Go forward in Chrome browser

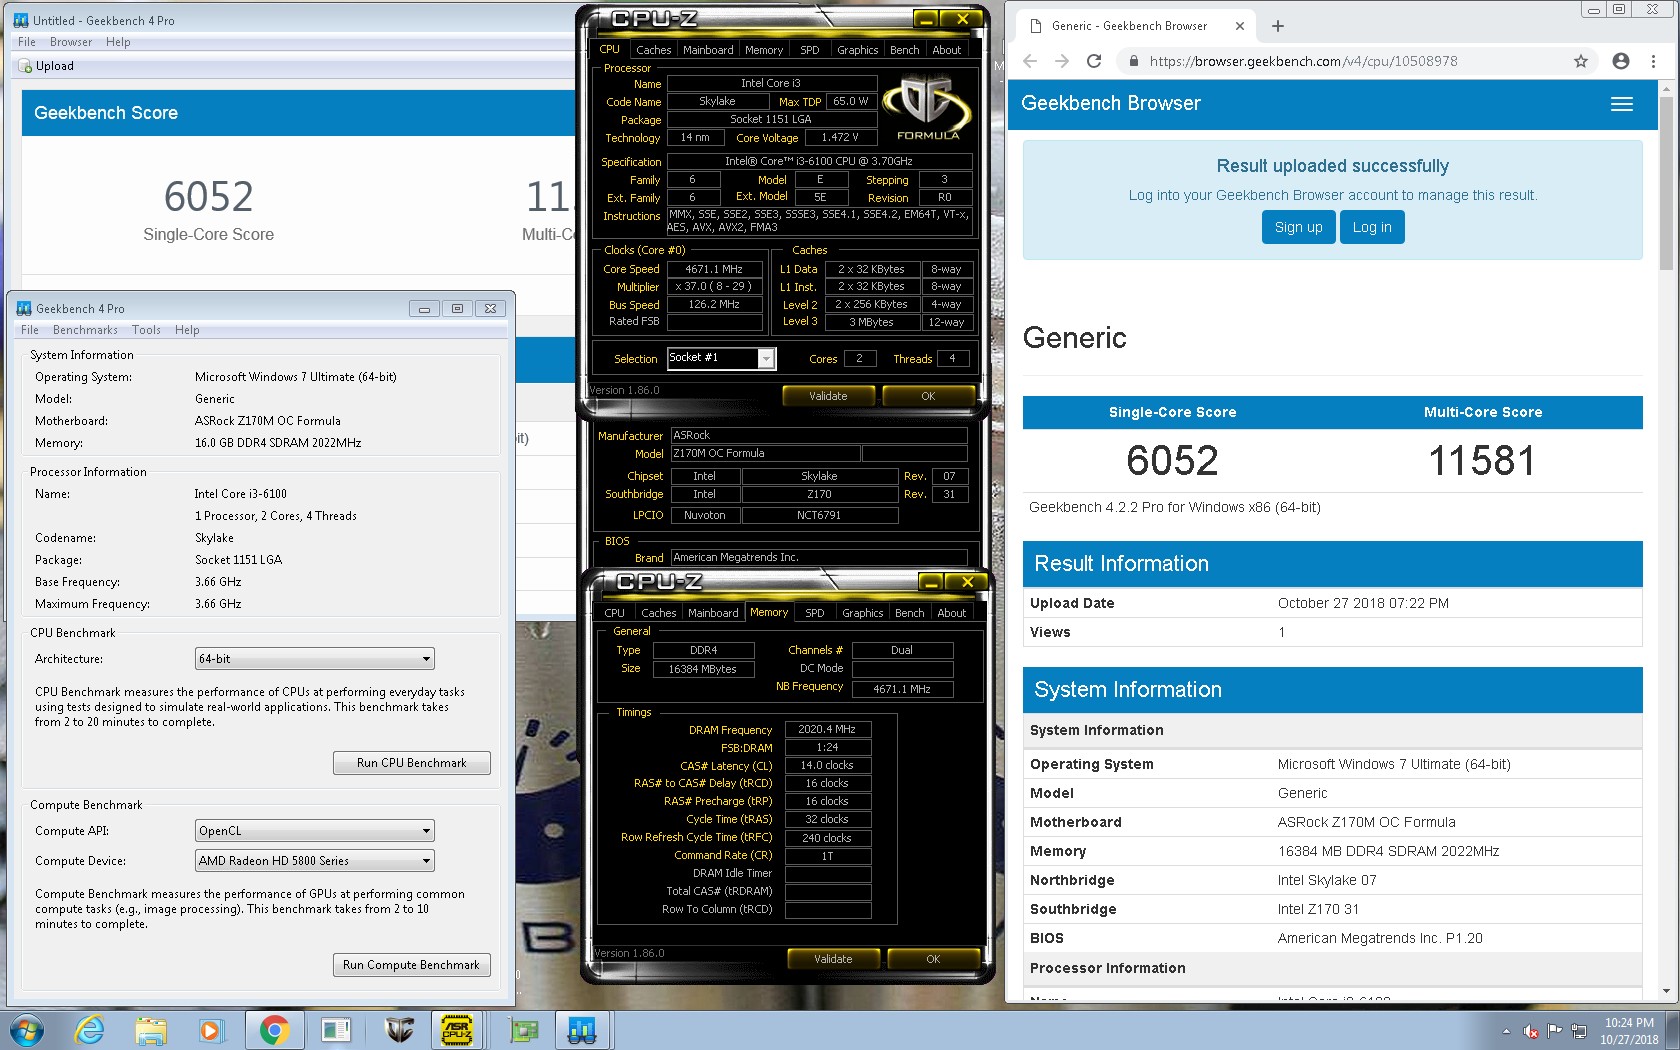(x=1062, y=61)
